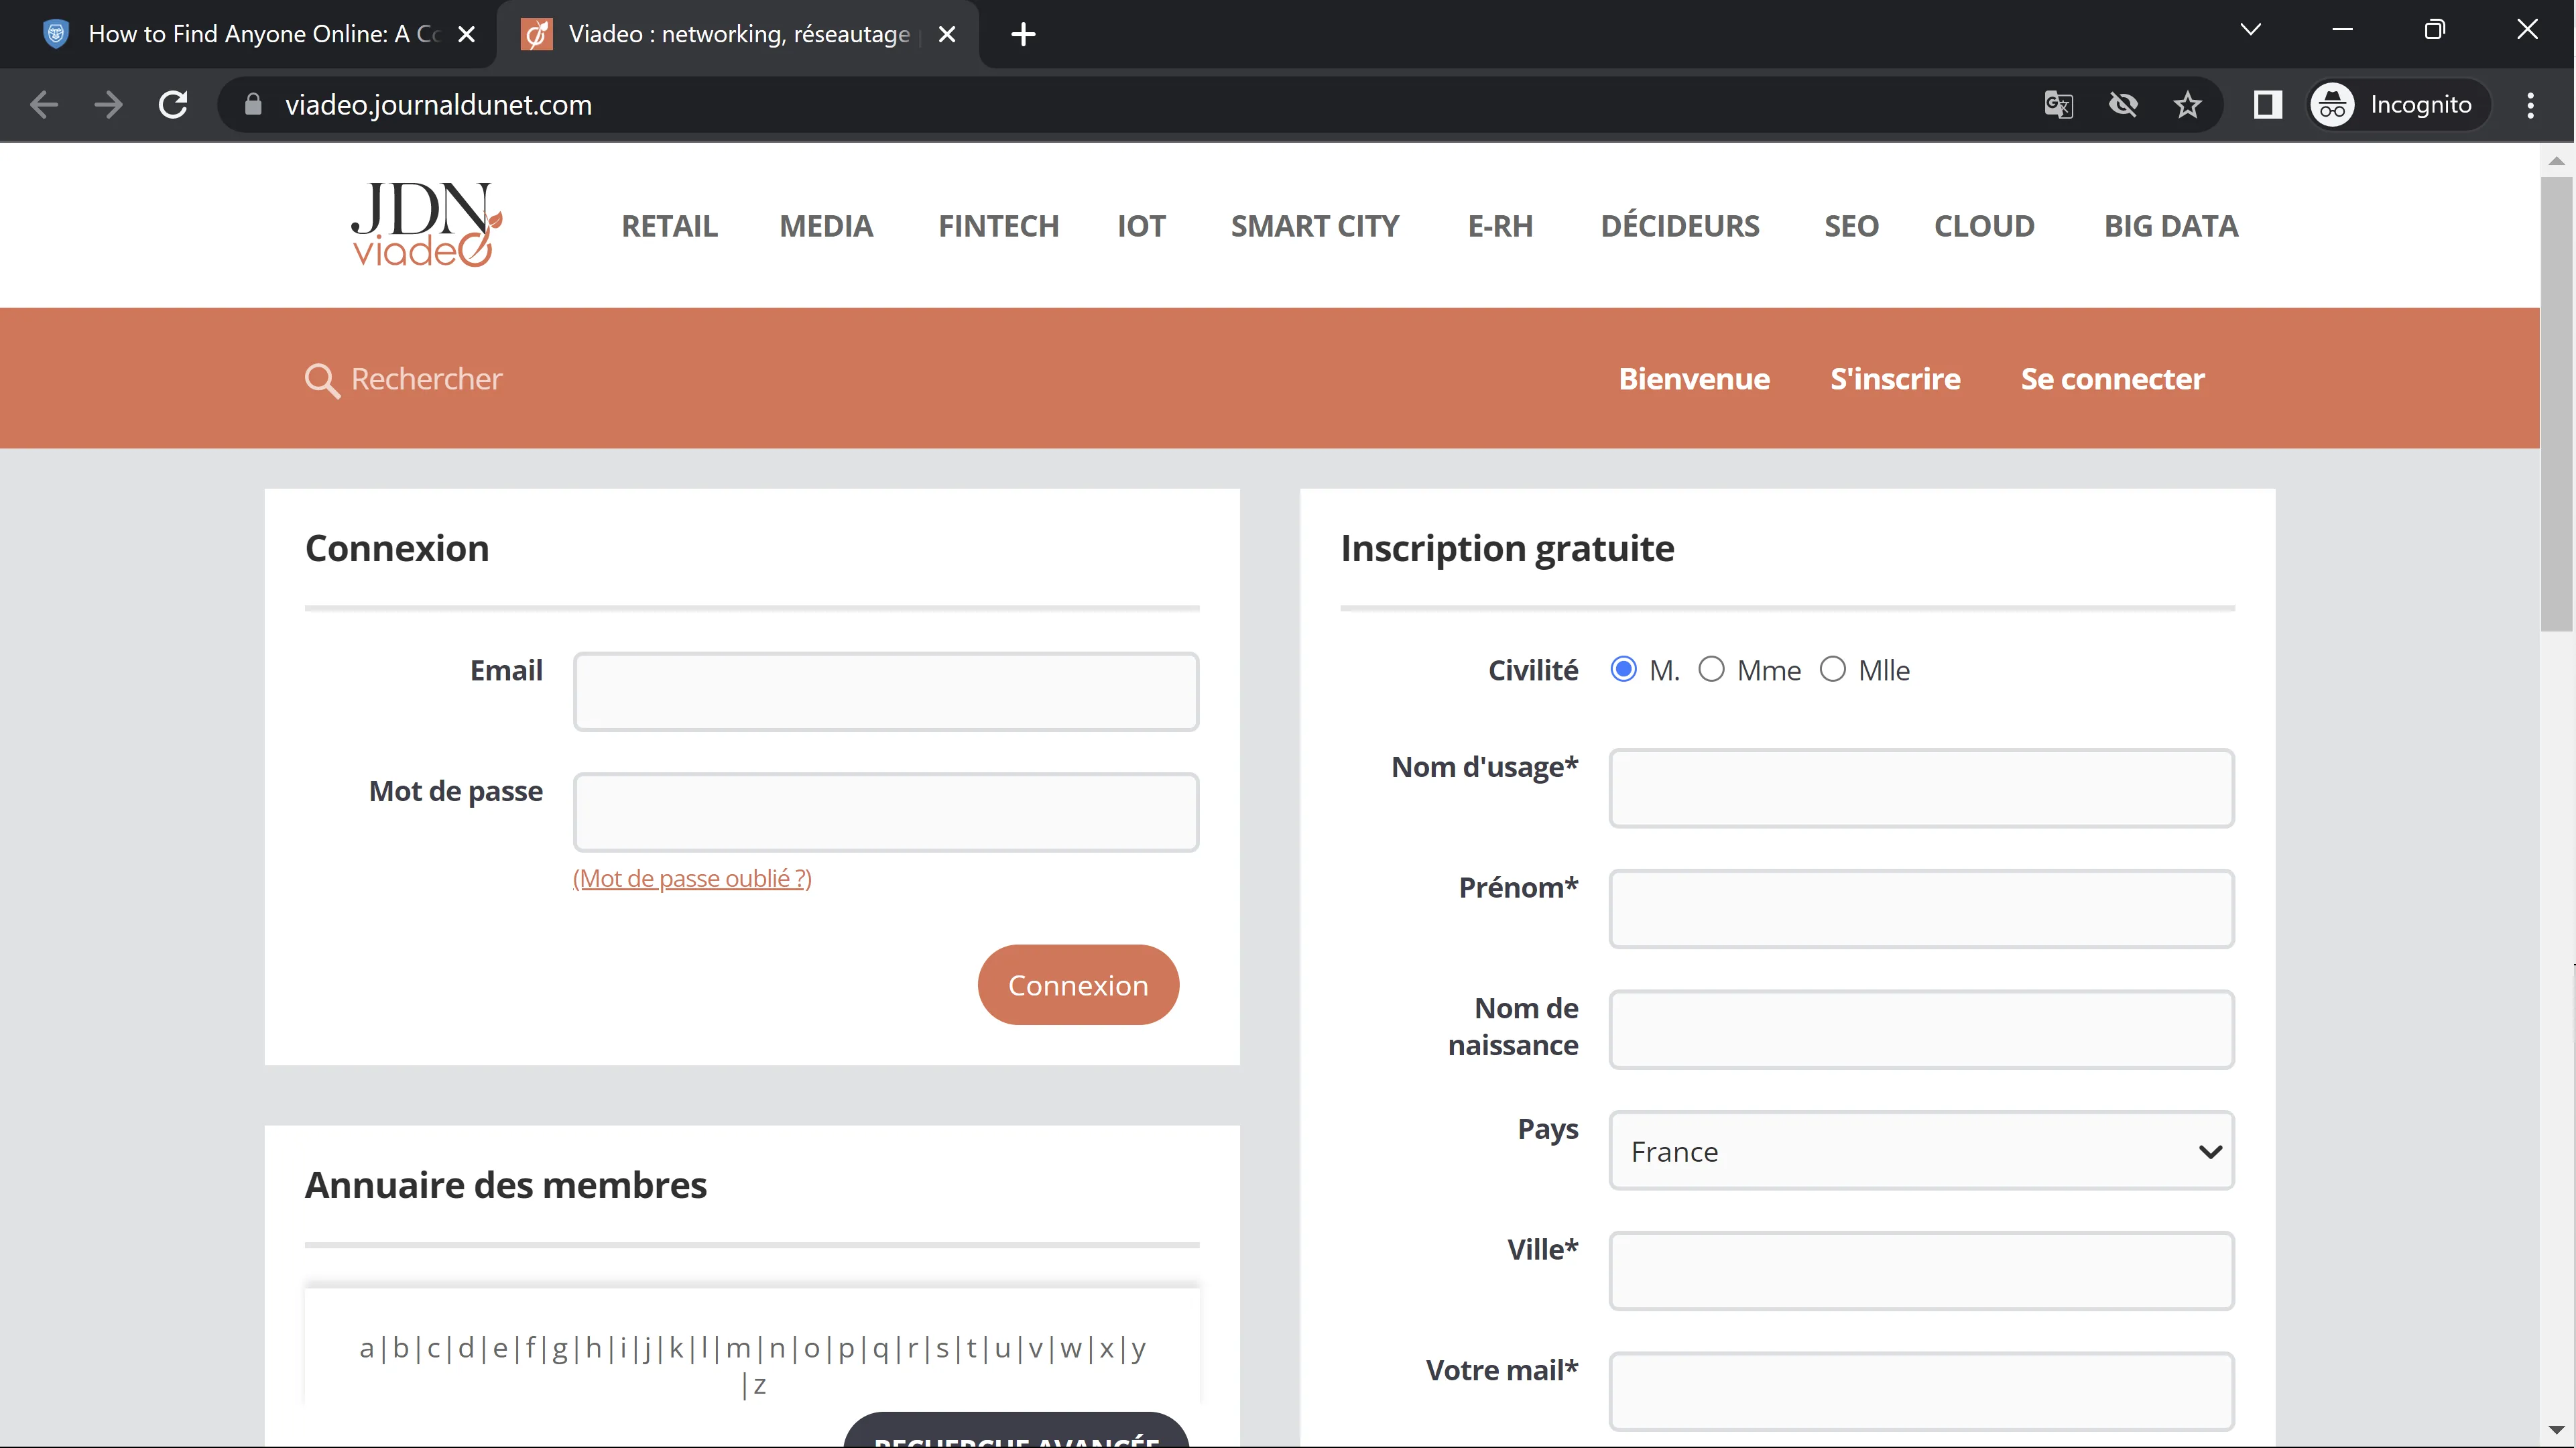This screenshot has height=1448, width=2576.
Task: Select the Mme radio button
Action: pos(1711,669)
